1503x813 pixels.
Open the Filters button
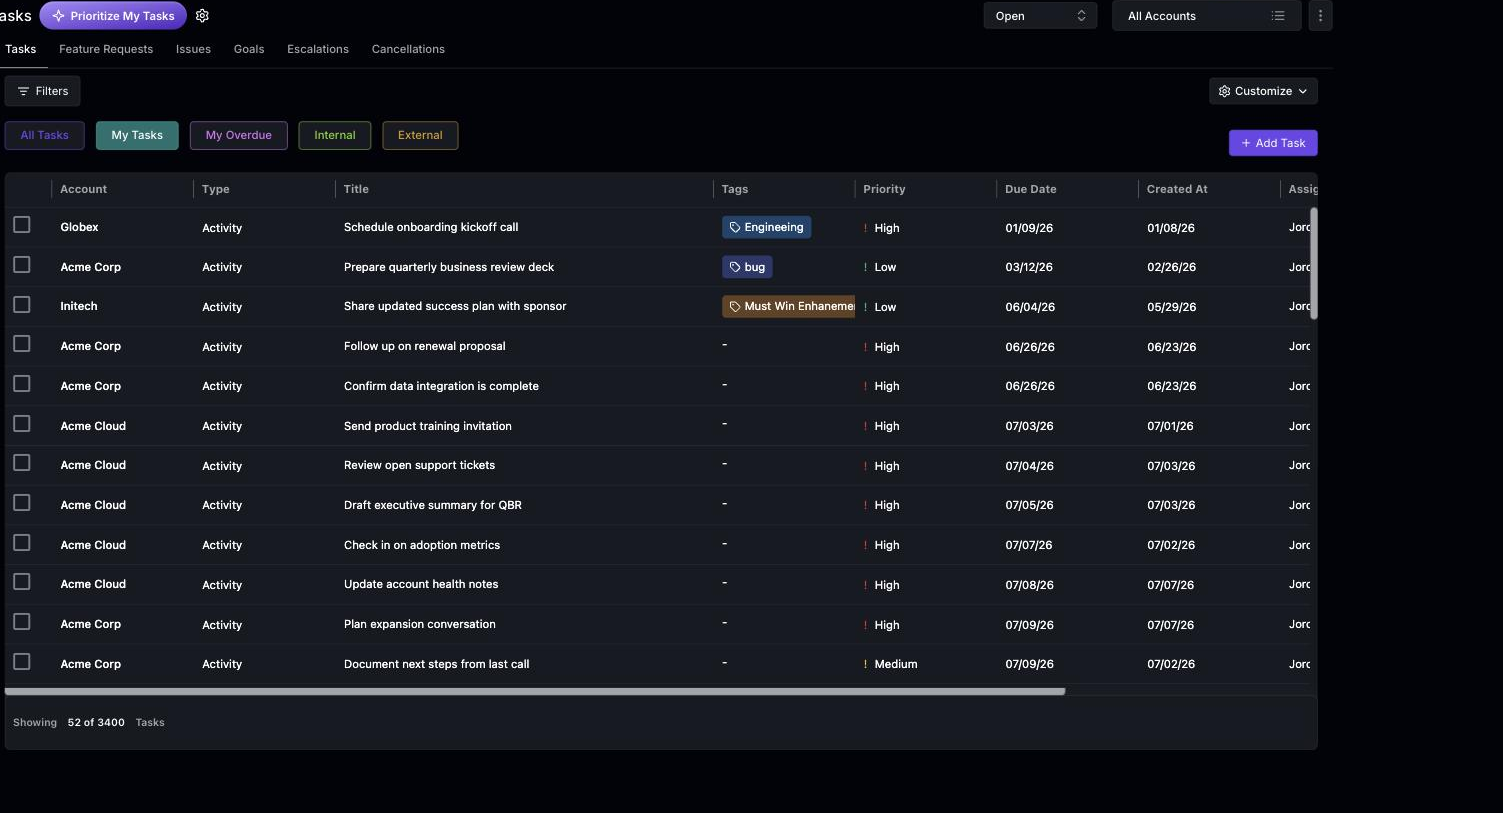43,91
